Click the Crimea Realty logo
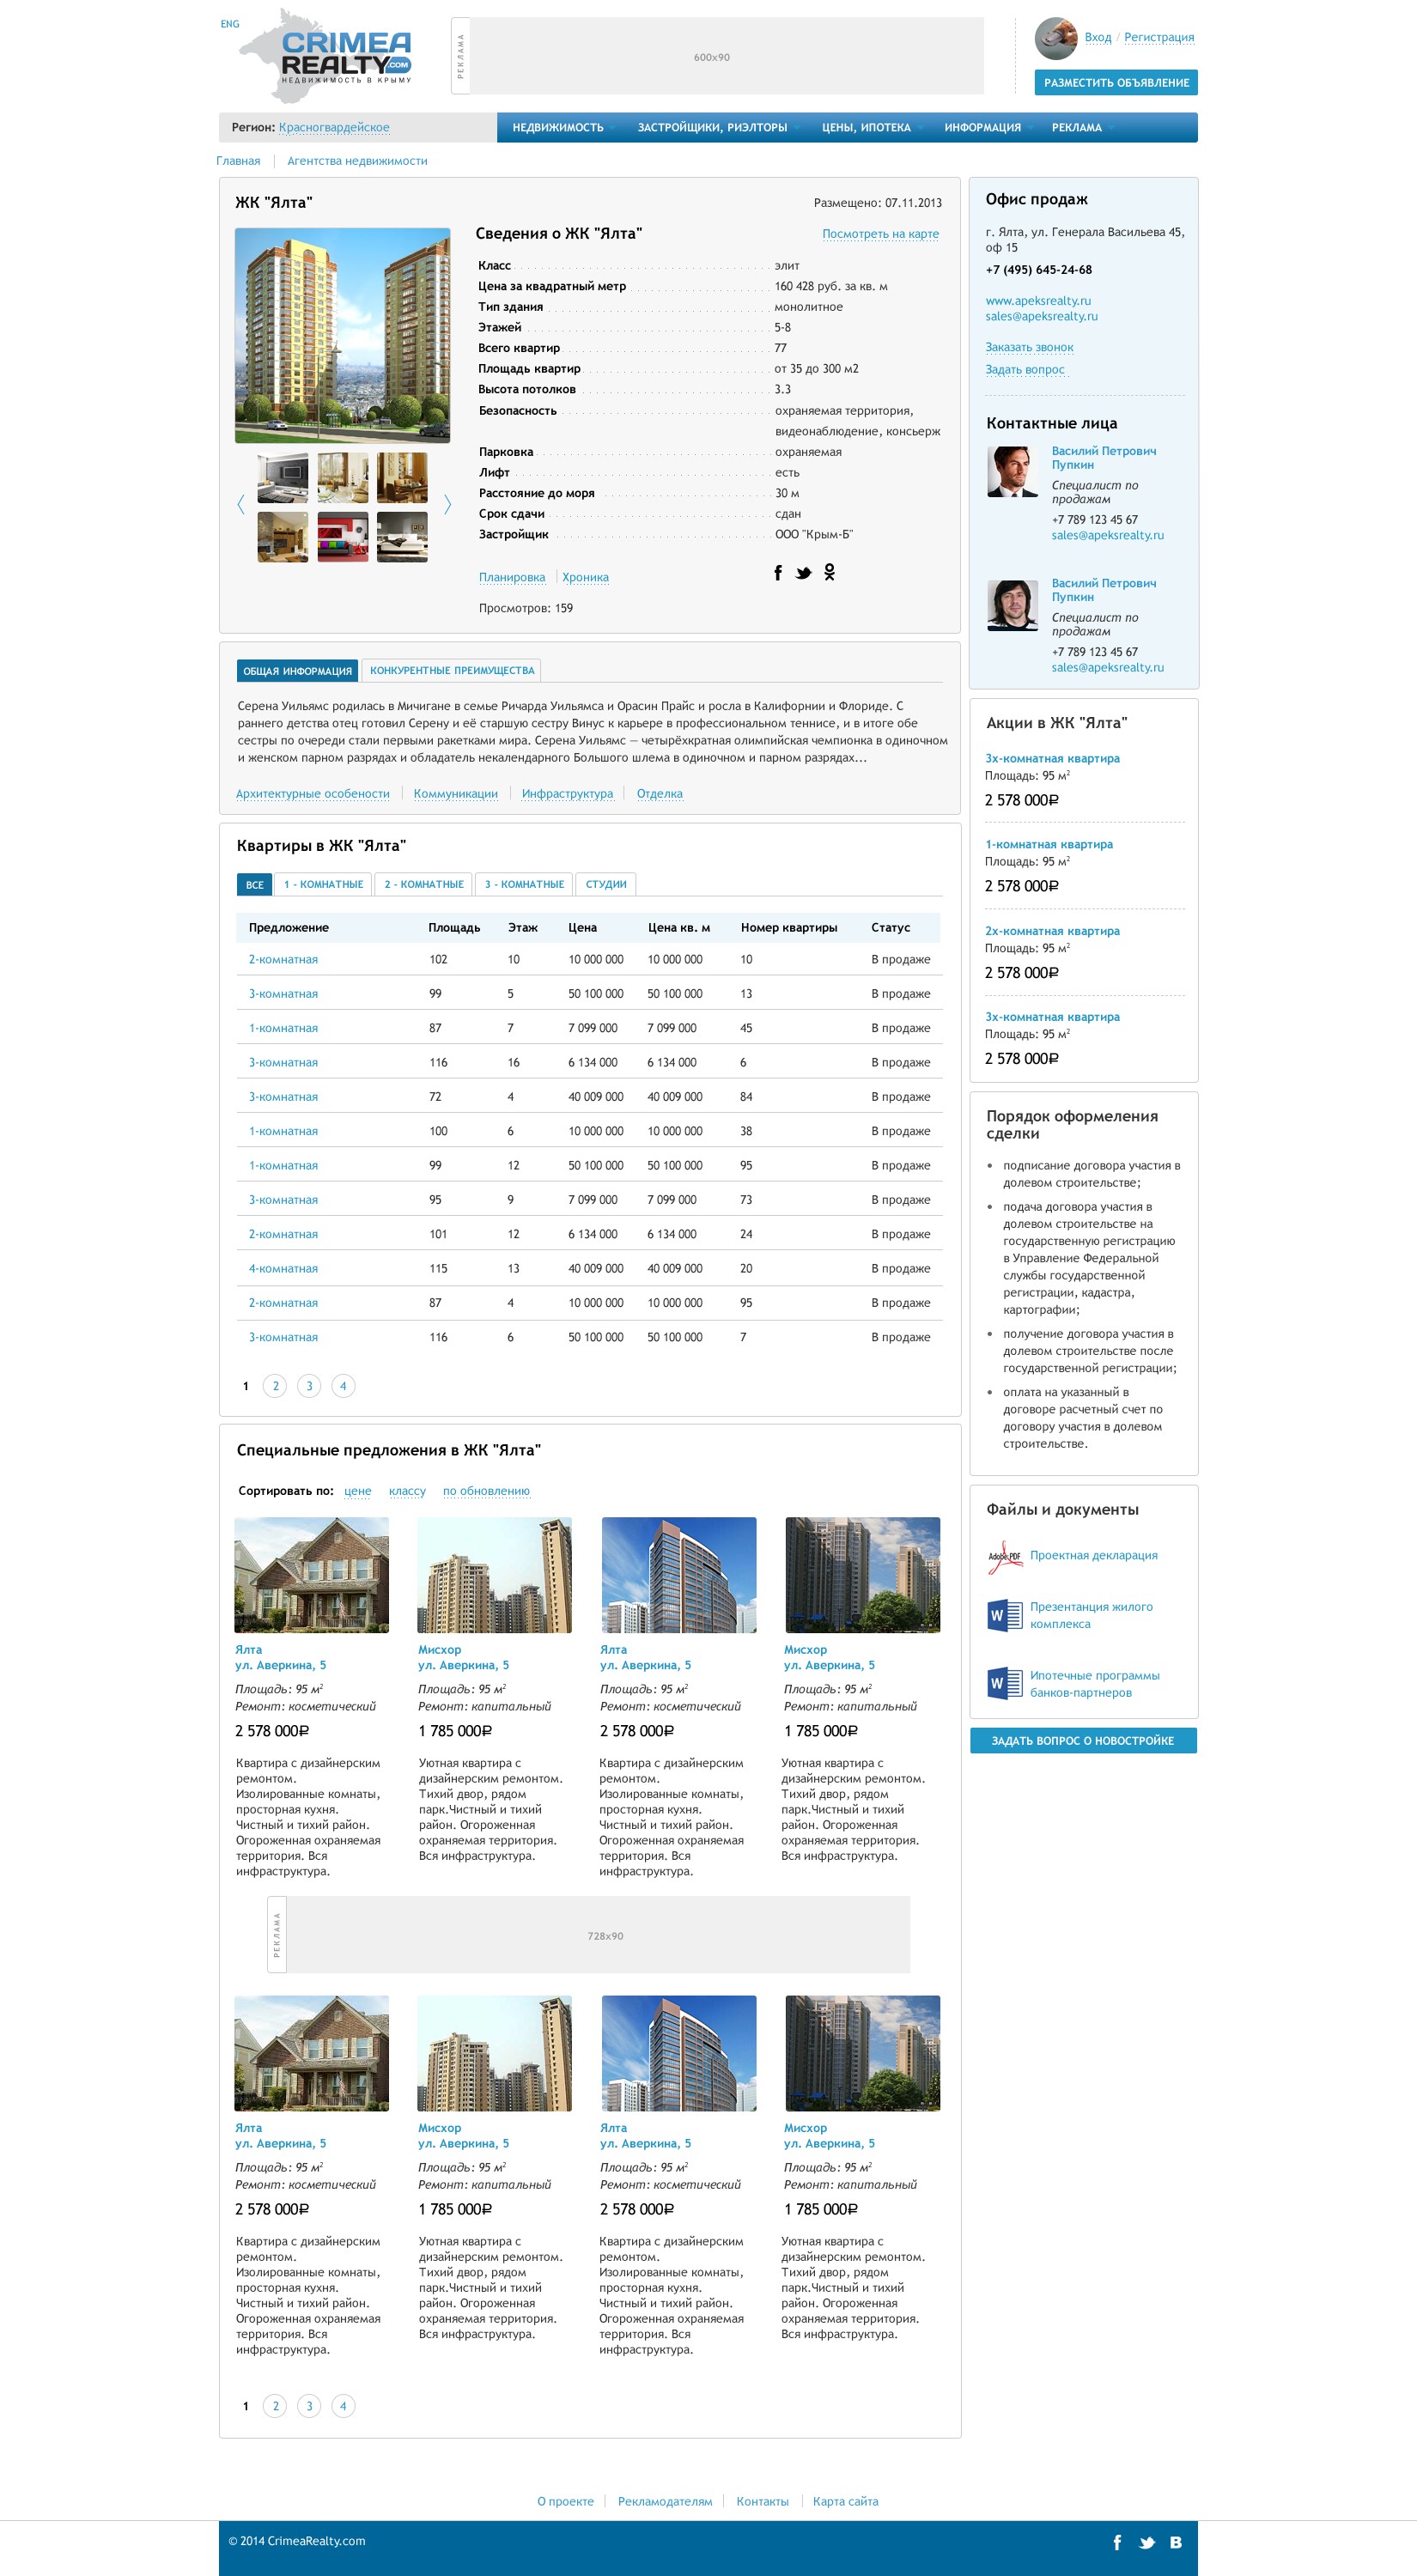 coord(327,56)
